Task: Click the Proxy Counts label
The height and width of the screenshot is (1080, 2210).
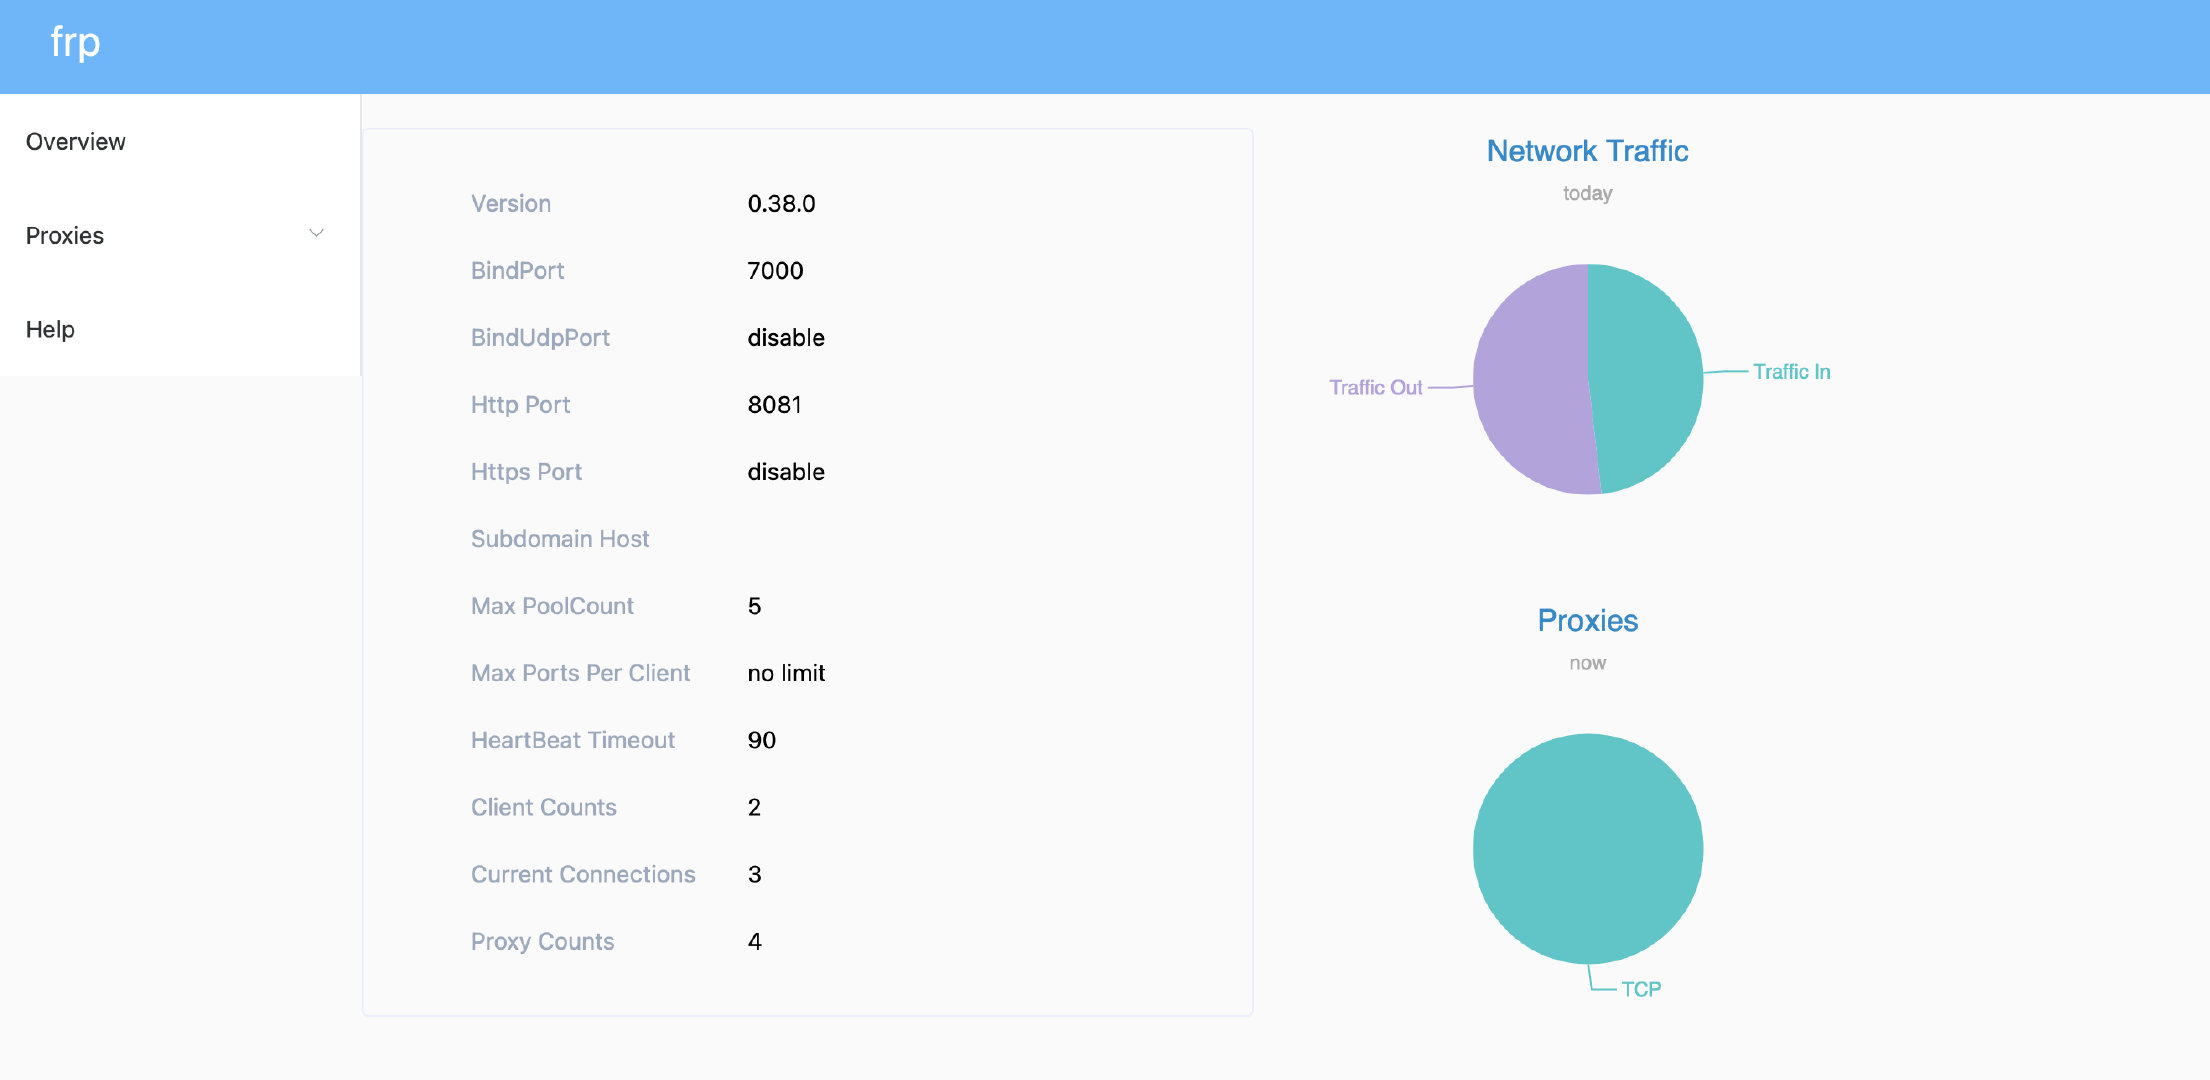Action: 542,941
